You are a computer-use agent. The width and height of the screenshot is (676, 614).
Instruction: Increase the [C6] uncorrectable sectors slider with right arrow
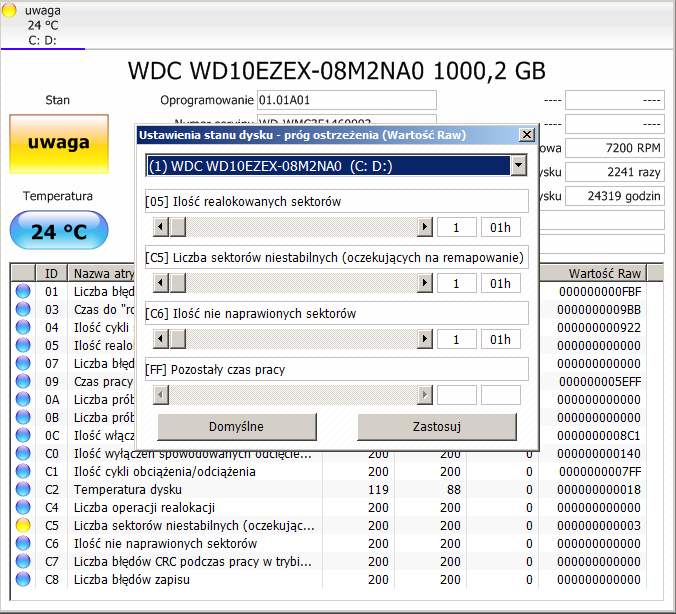point(425,339)
